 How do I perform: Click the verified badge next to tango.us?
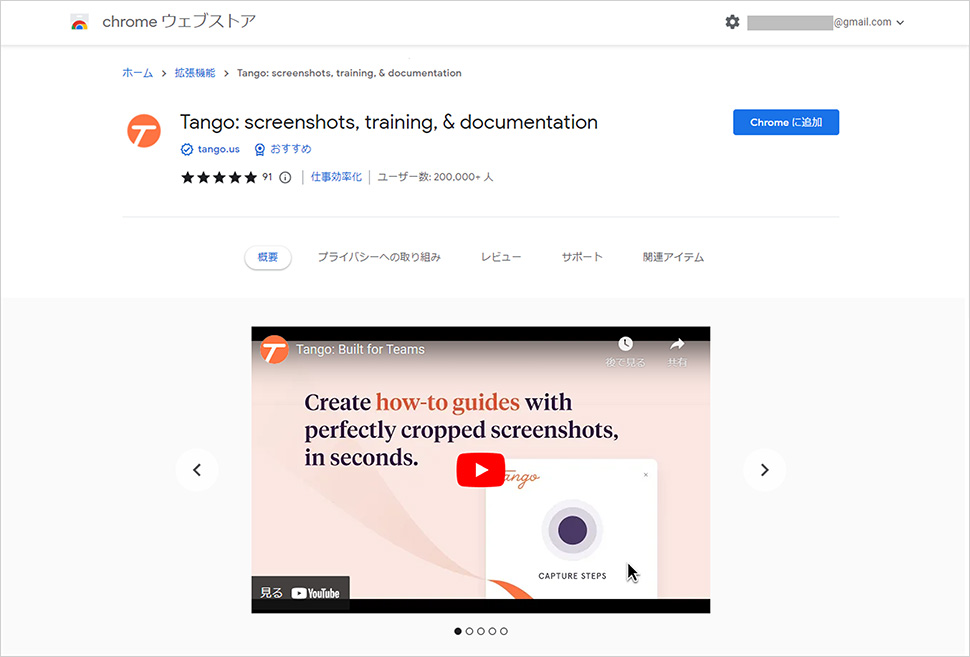[x=187, y=149]
